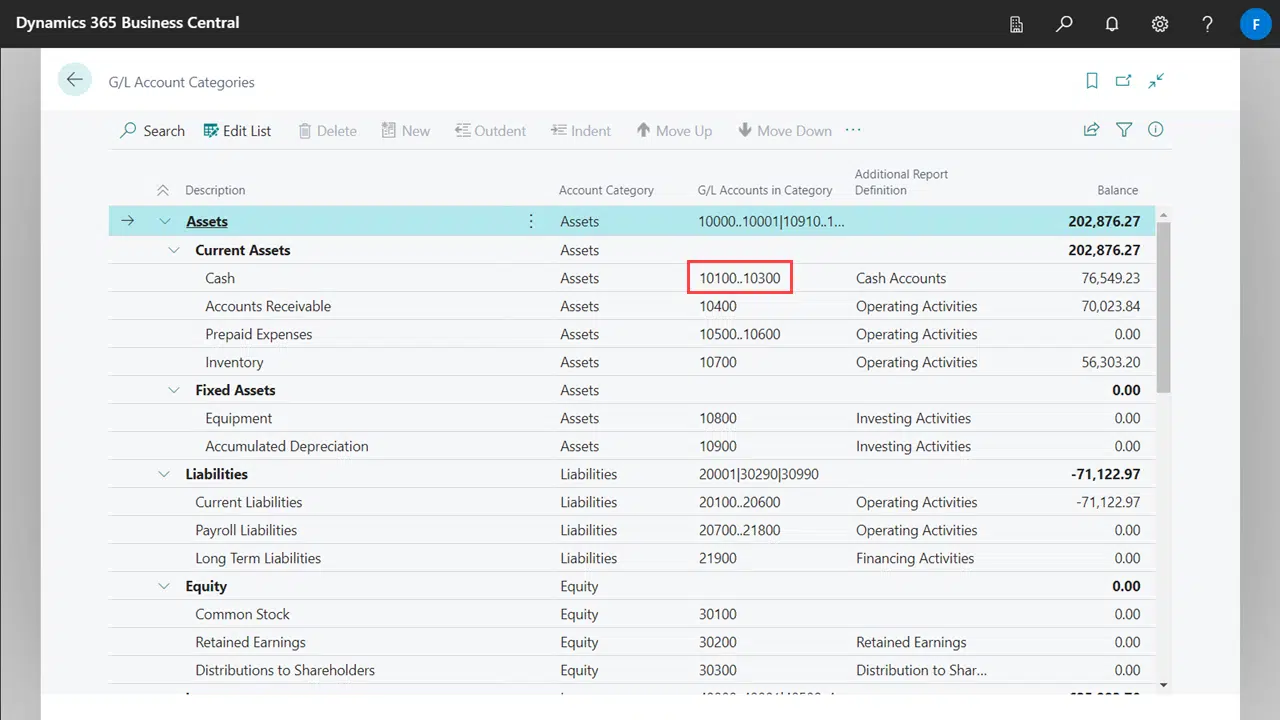Collapse the Liabilities category
This screenshot has height=720, width=1280.
tap(164, 474)
